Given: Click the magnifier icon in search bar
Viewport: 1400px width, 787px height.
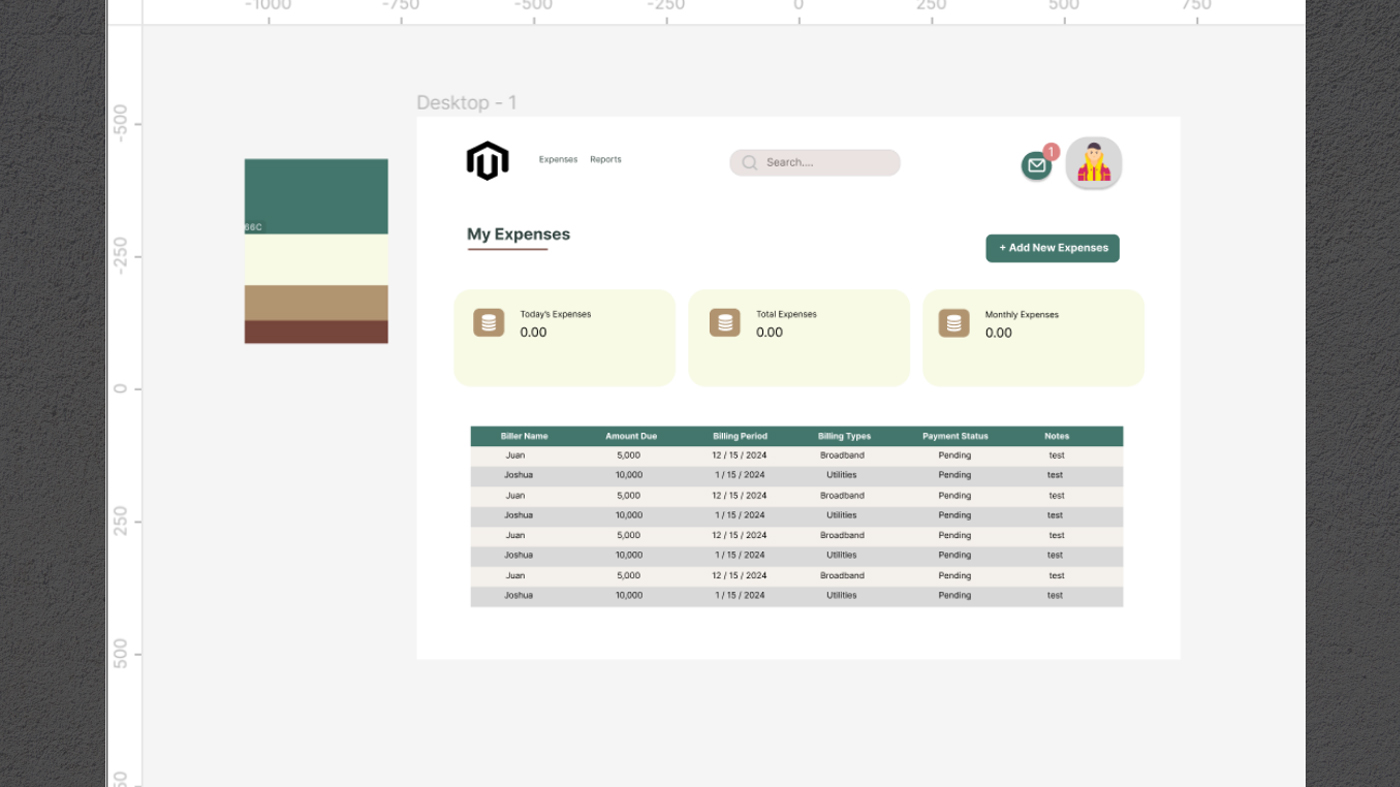Looking at the screenshot, I should [x=749, y=163].
